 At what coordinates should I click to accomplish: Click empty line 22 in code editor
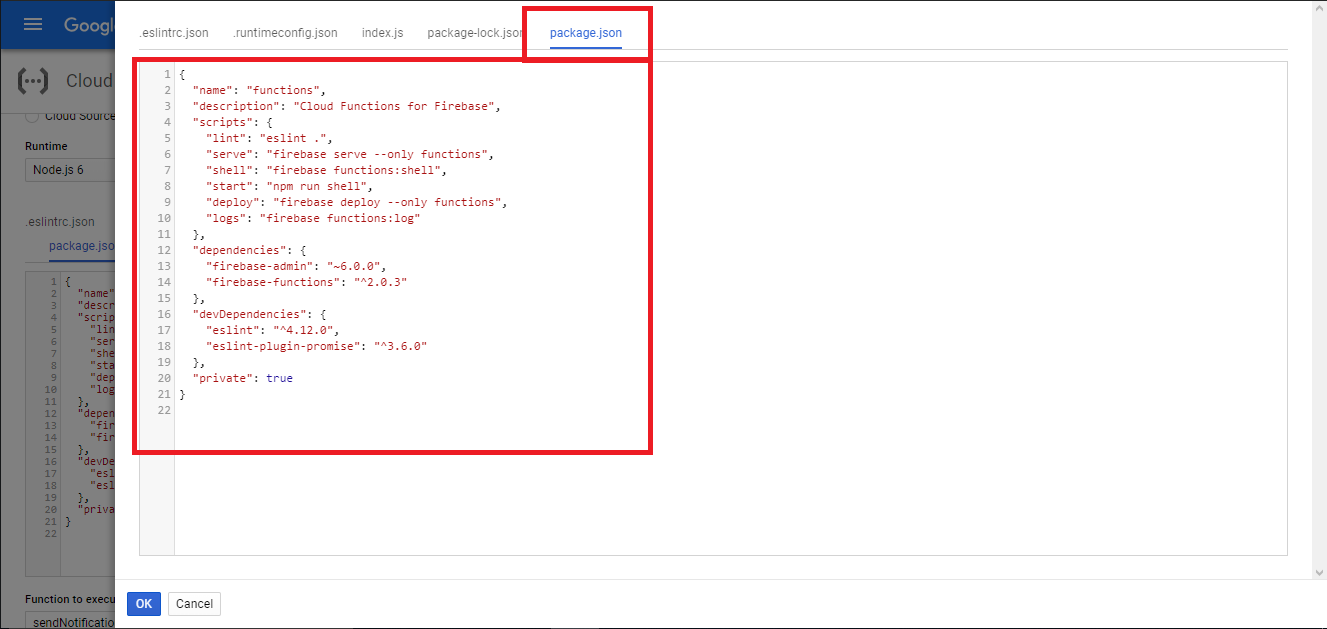[x=400, y=410]
